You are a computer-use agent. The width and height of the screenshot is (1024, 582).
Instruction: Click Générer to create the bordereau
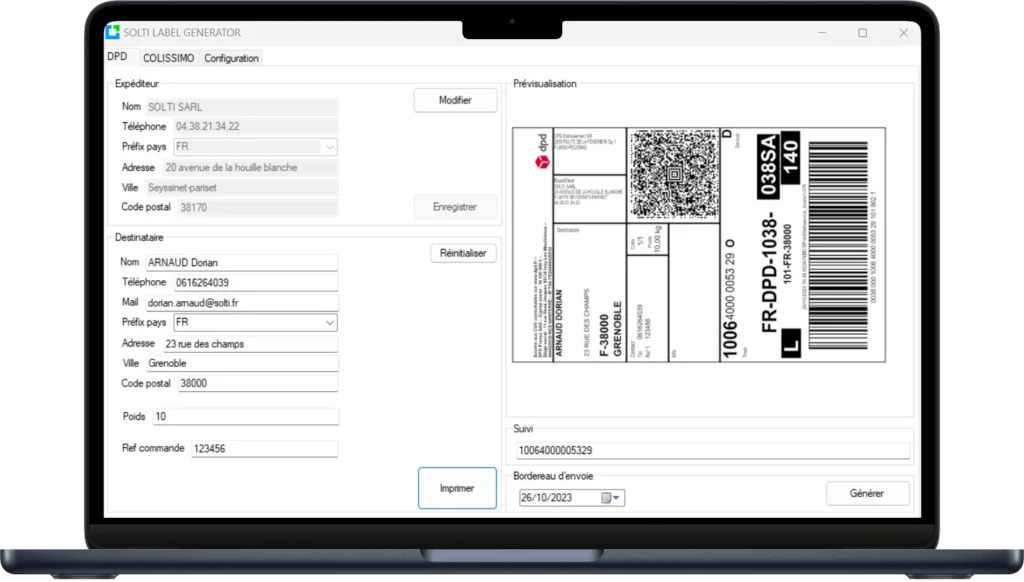point(867,493)
